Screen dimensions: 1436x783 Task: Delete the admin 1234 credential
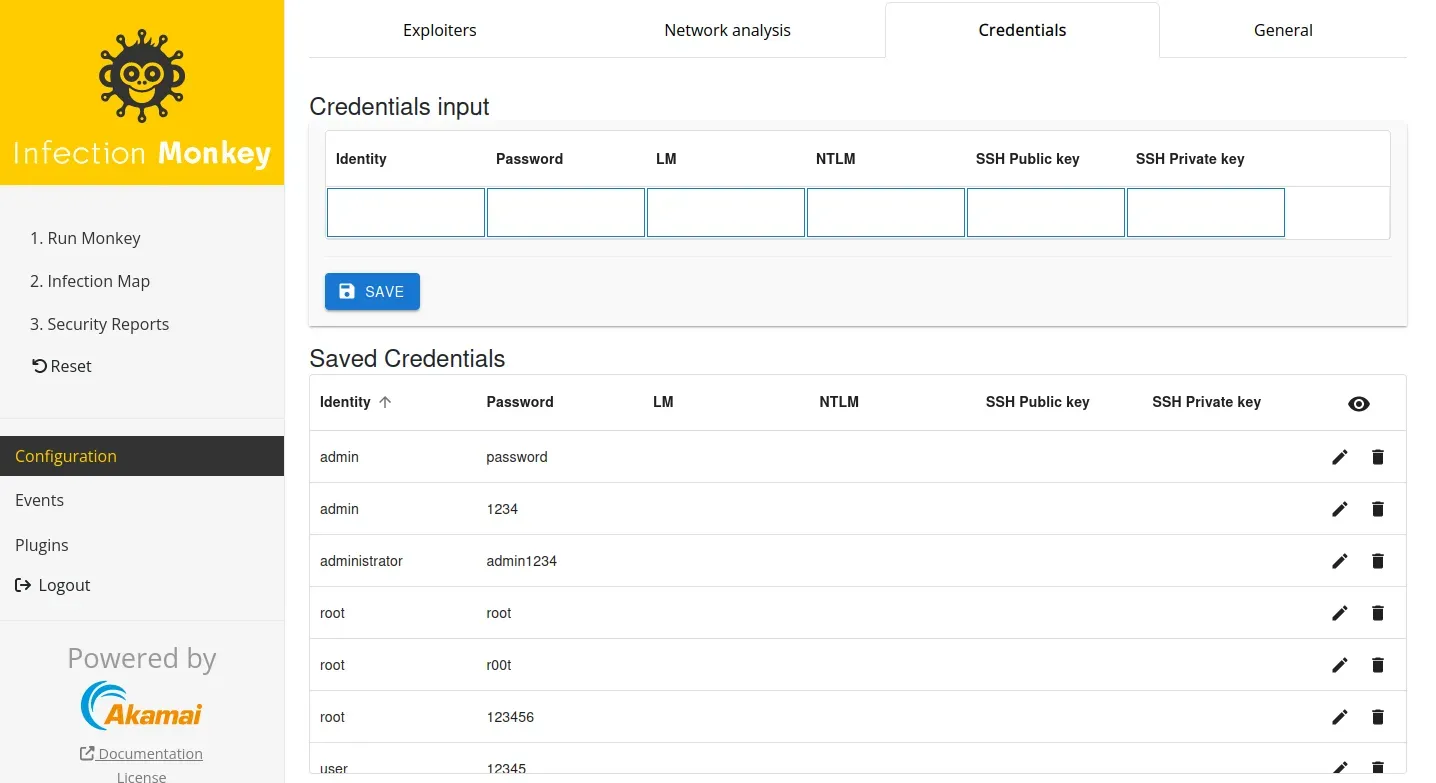point(1377,509)
